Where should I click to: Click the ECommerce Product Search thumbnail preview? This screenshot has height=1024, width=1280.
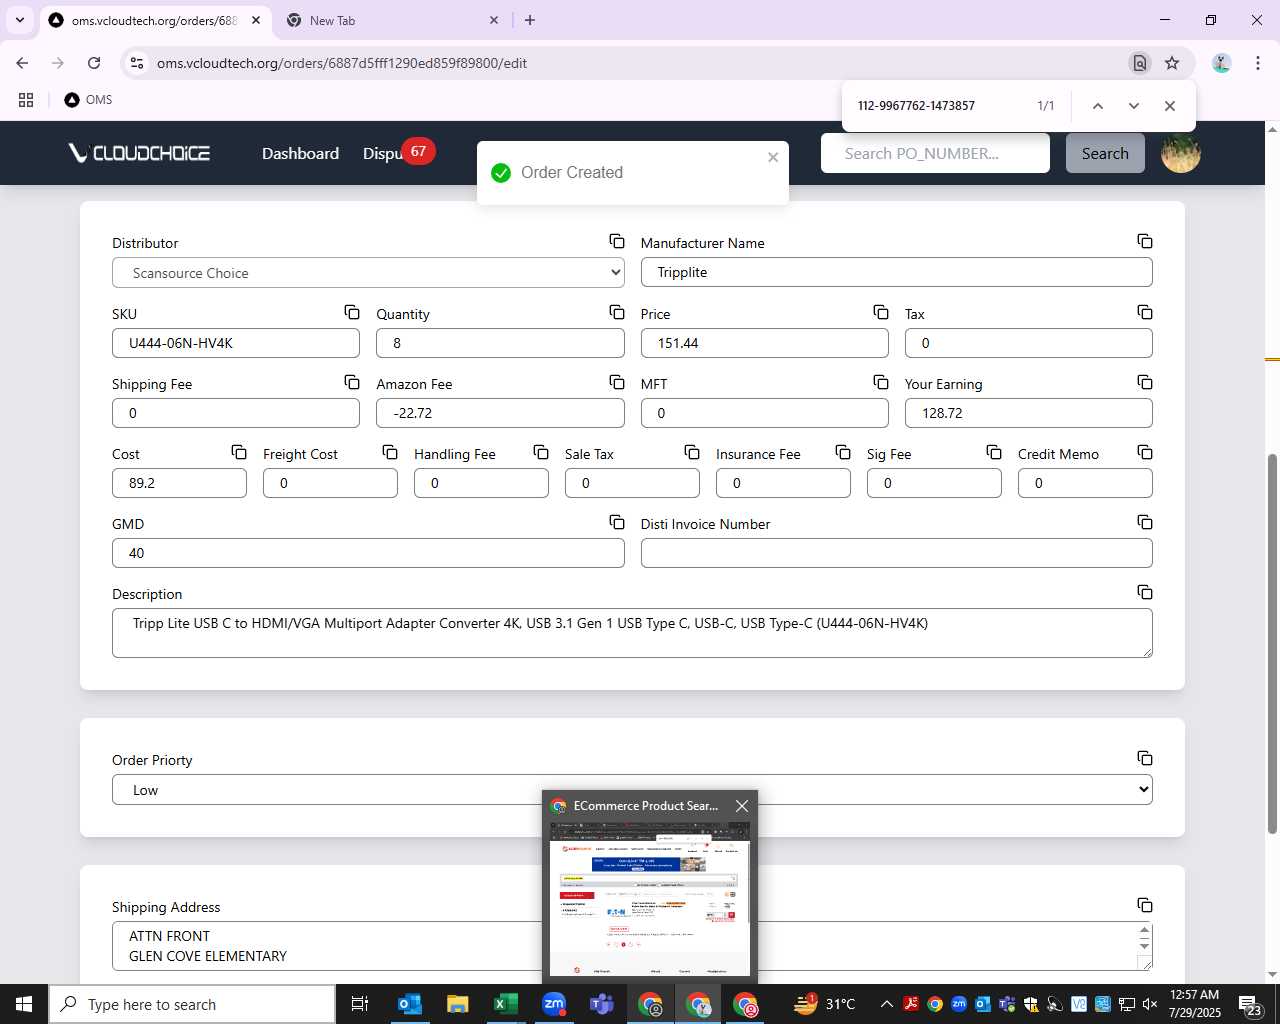click(650, 898)
